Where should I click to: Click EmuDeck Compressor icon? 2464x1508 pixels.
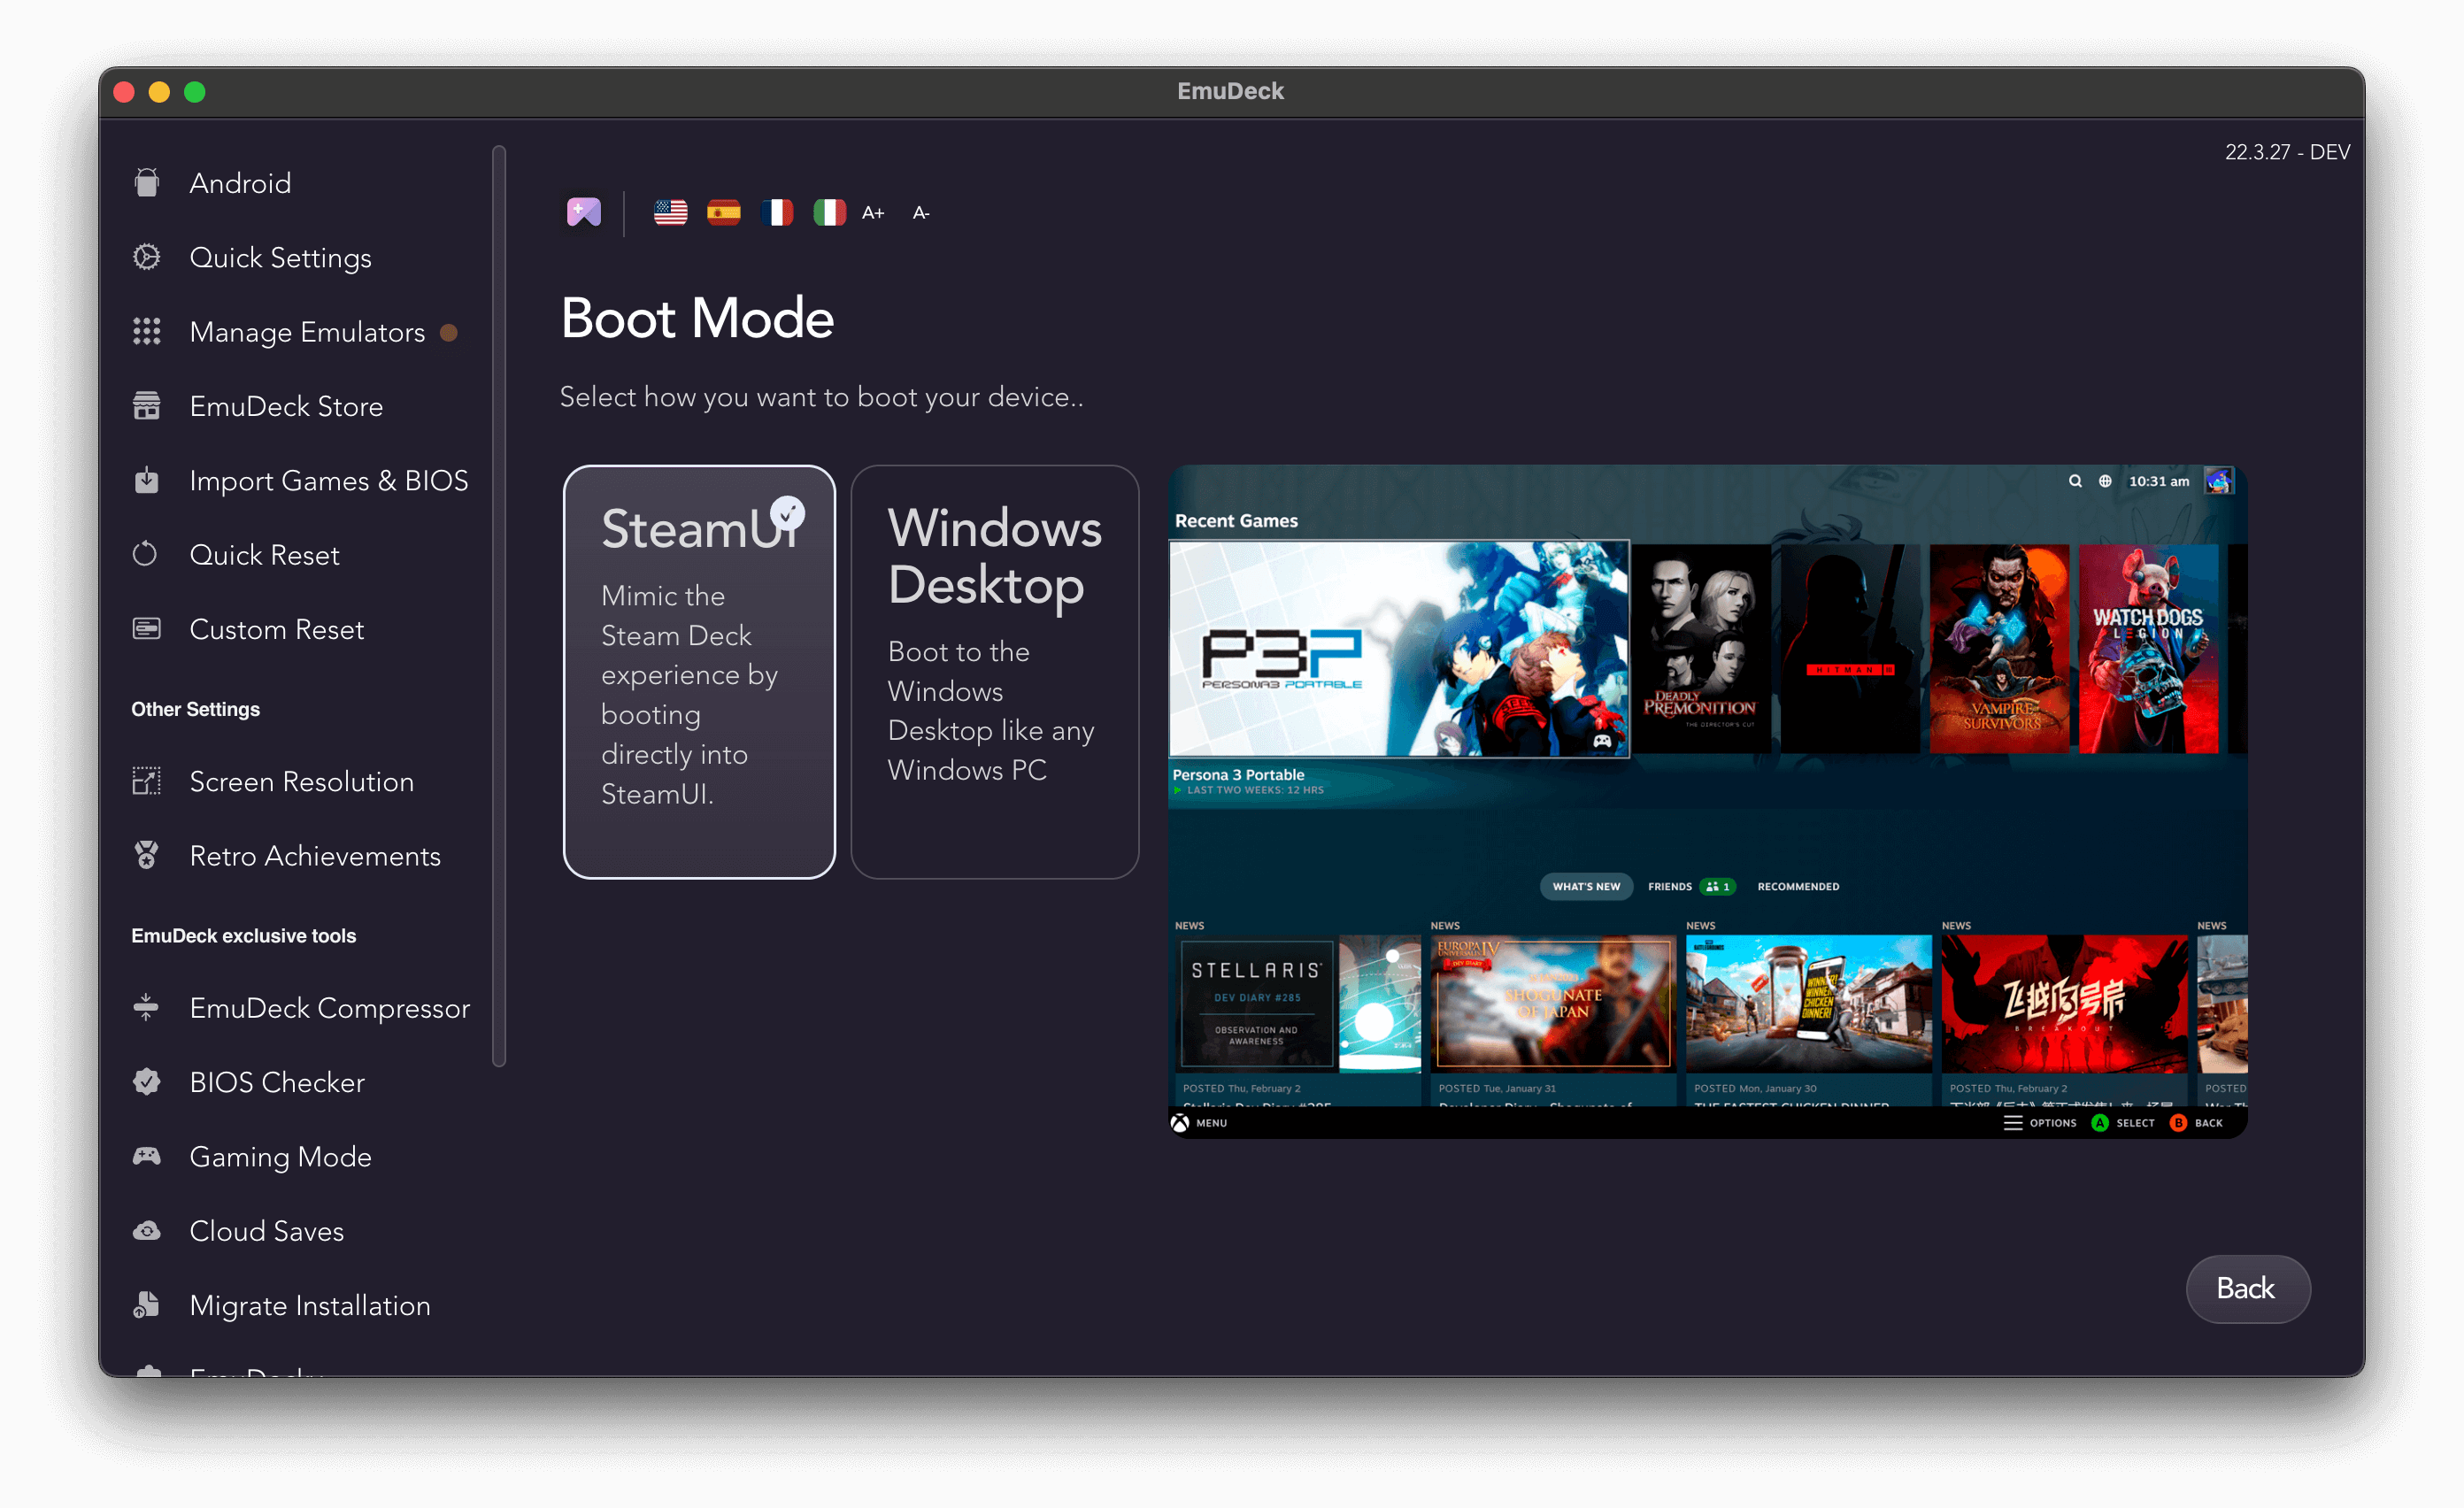click(150, 1008)
